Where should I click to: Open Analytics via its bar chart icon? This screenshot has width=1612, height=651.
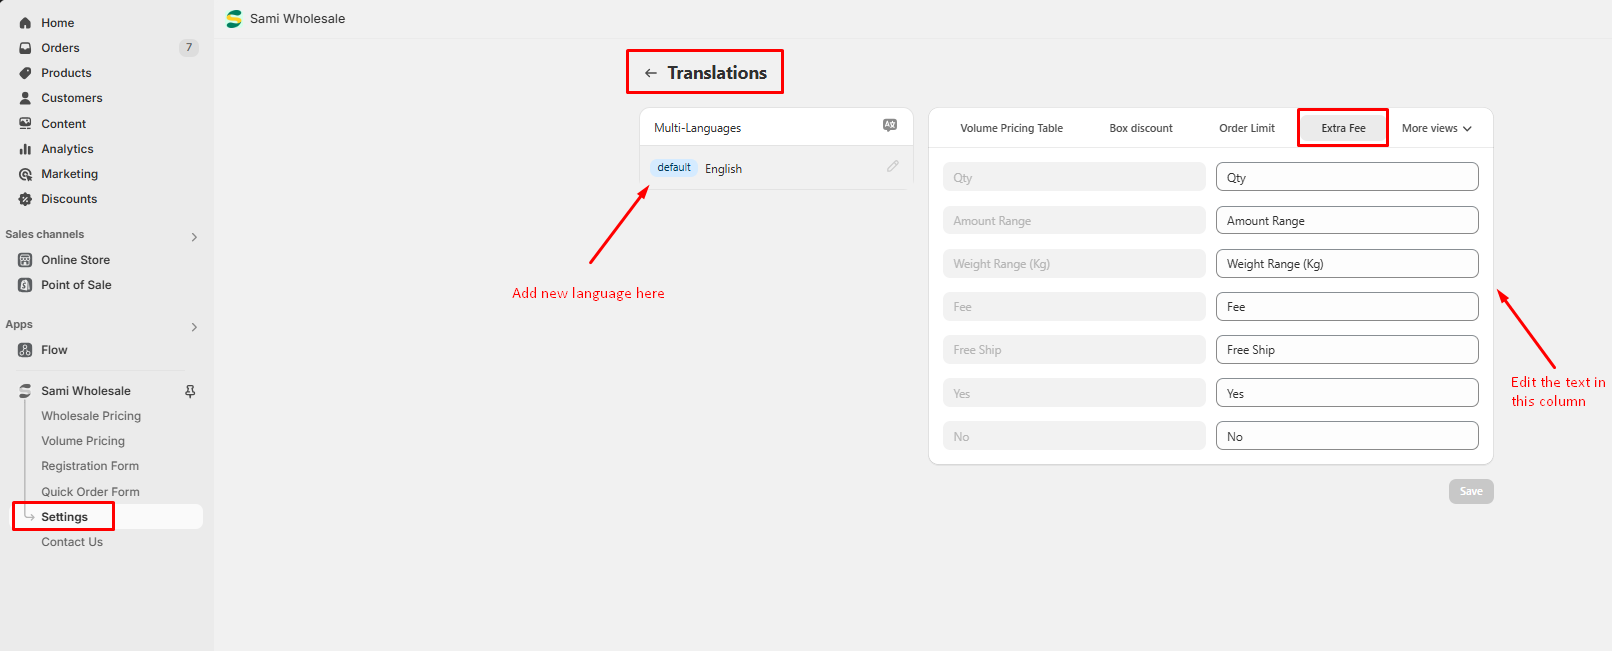[x=25, y=149]
